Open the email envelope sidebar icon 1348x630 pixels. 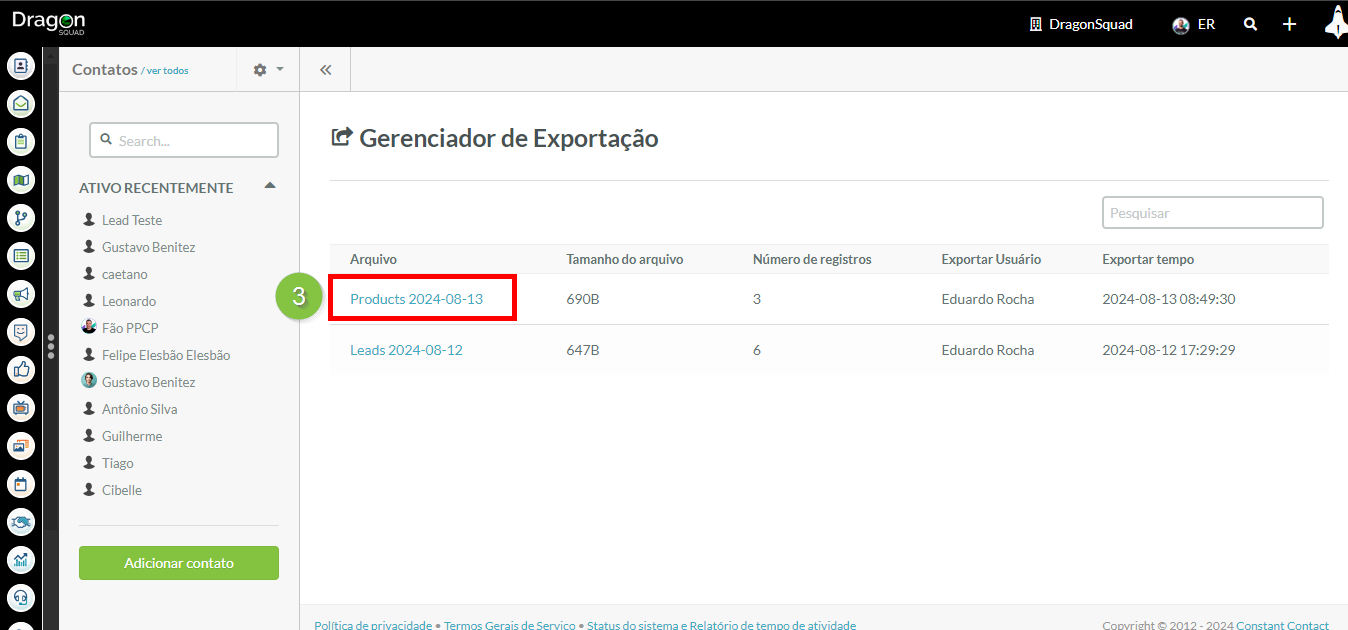[x=21, y=104]
